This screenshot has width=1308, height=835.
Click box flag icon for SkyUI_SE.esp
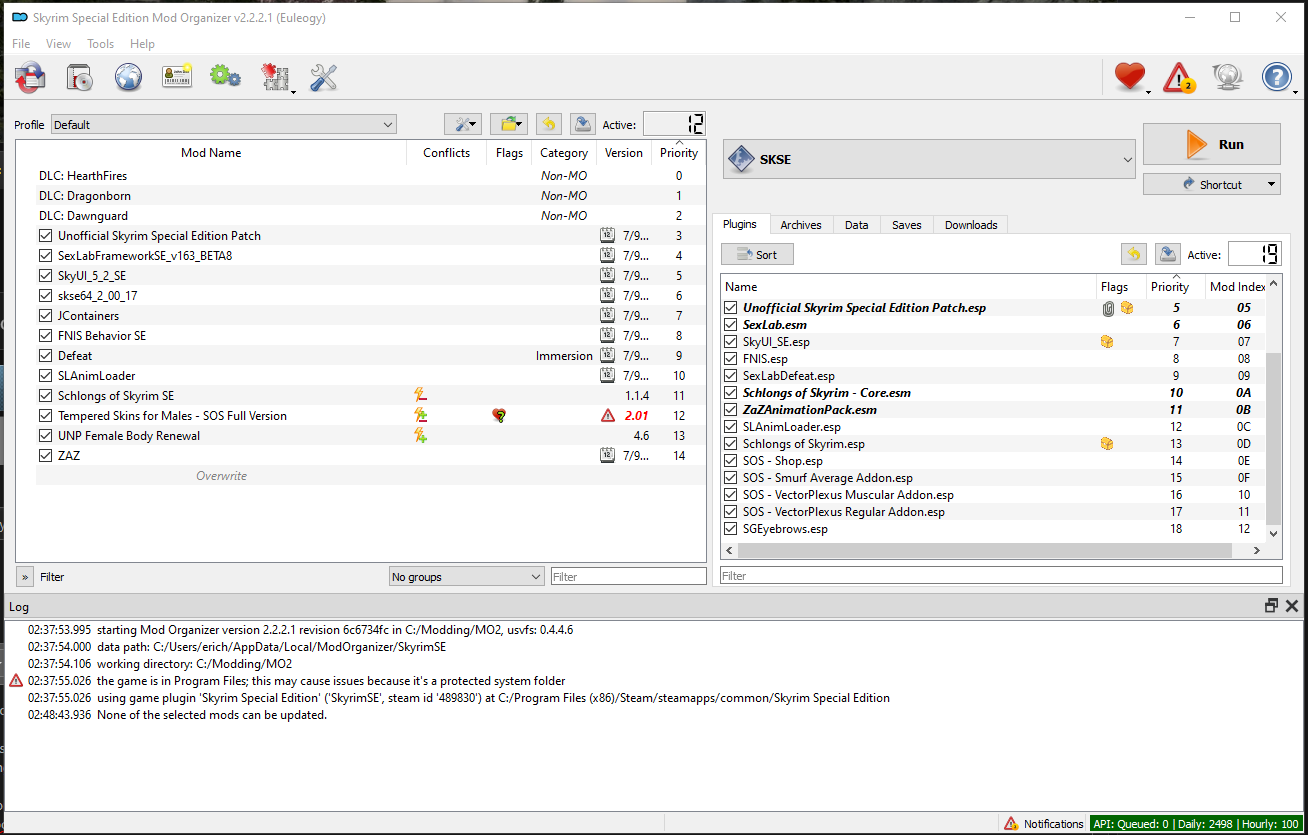click(1107, 342)
